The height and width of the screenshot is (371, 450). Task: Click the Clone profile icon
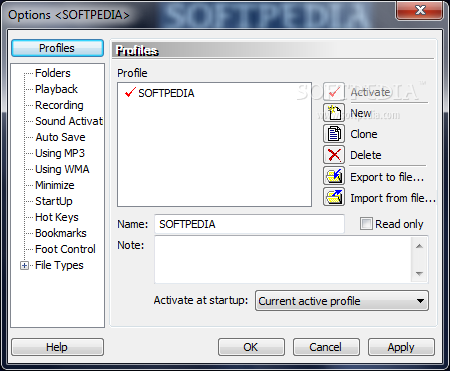334,134
